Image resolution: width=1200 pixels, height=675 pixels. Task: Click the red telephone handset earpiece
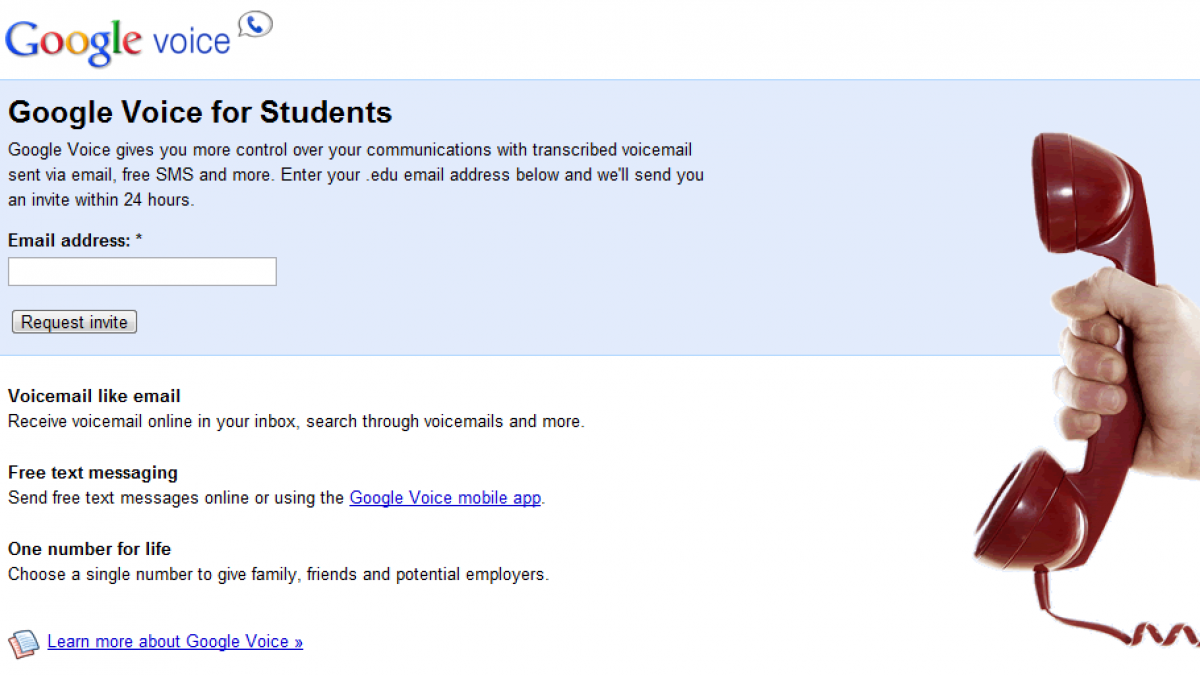pyautogui.click(x=1087, y=192)
